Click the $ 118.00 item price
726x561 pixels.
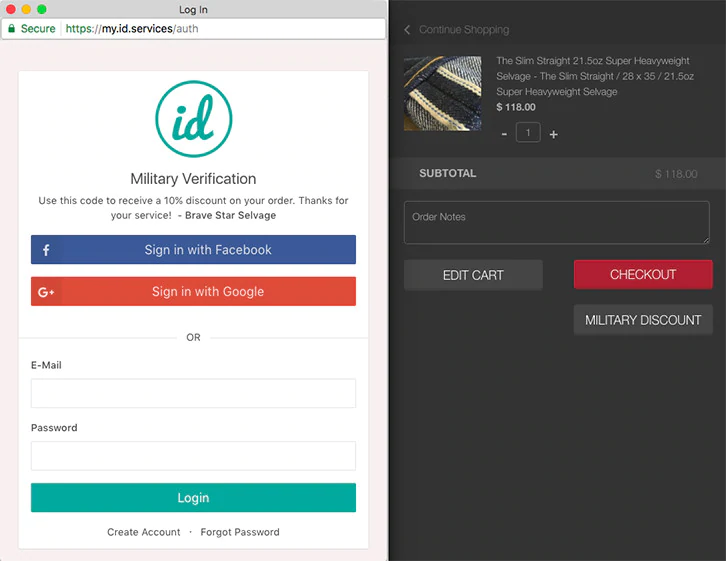click(516, 107)
